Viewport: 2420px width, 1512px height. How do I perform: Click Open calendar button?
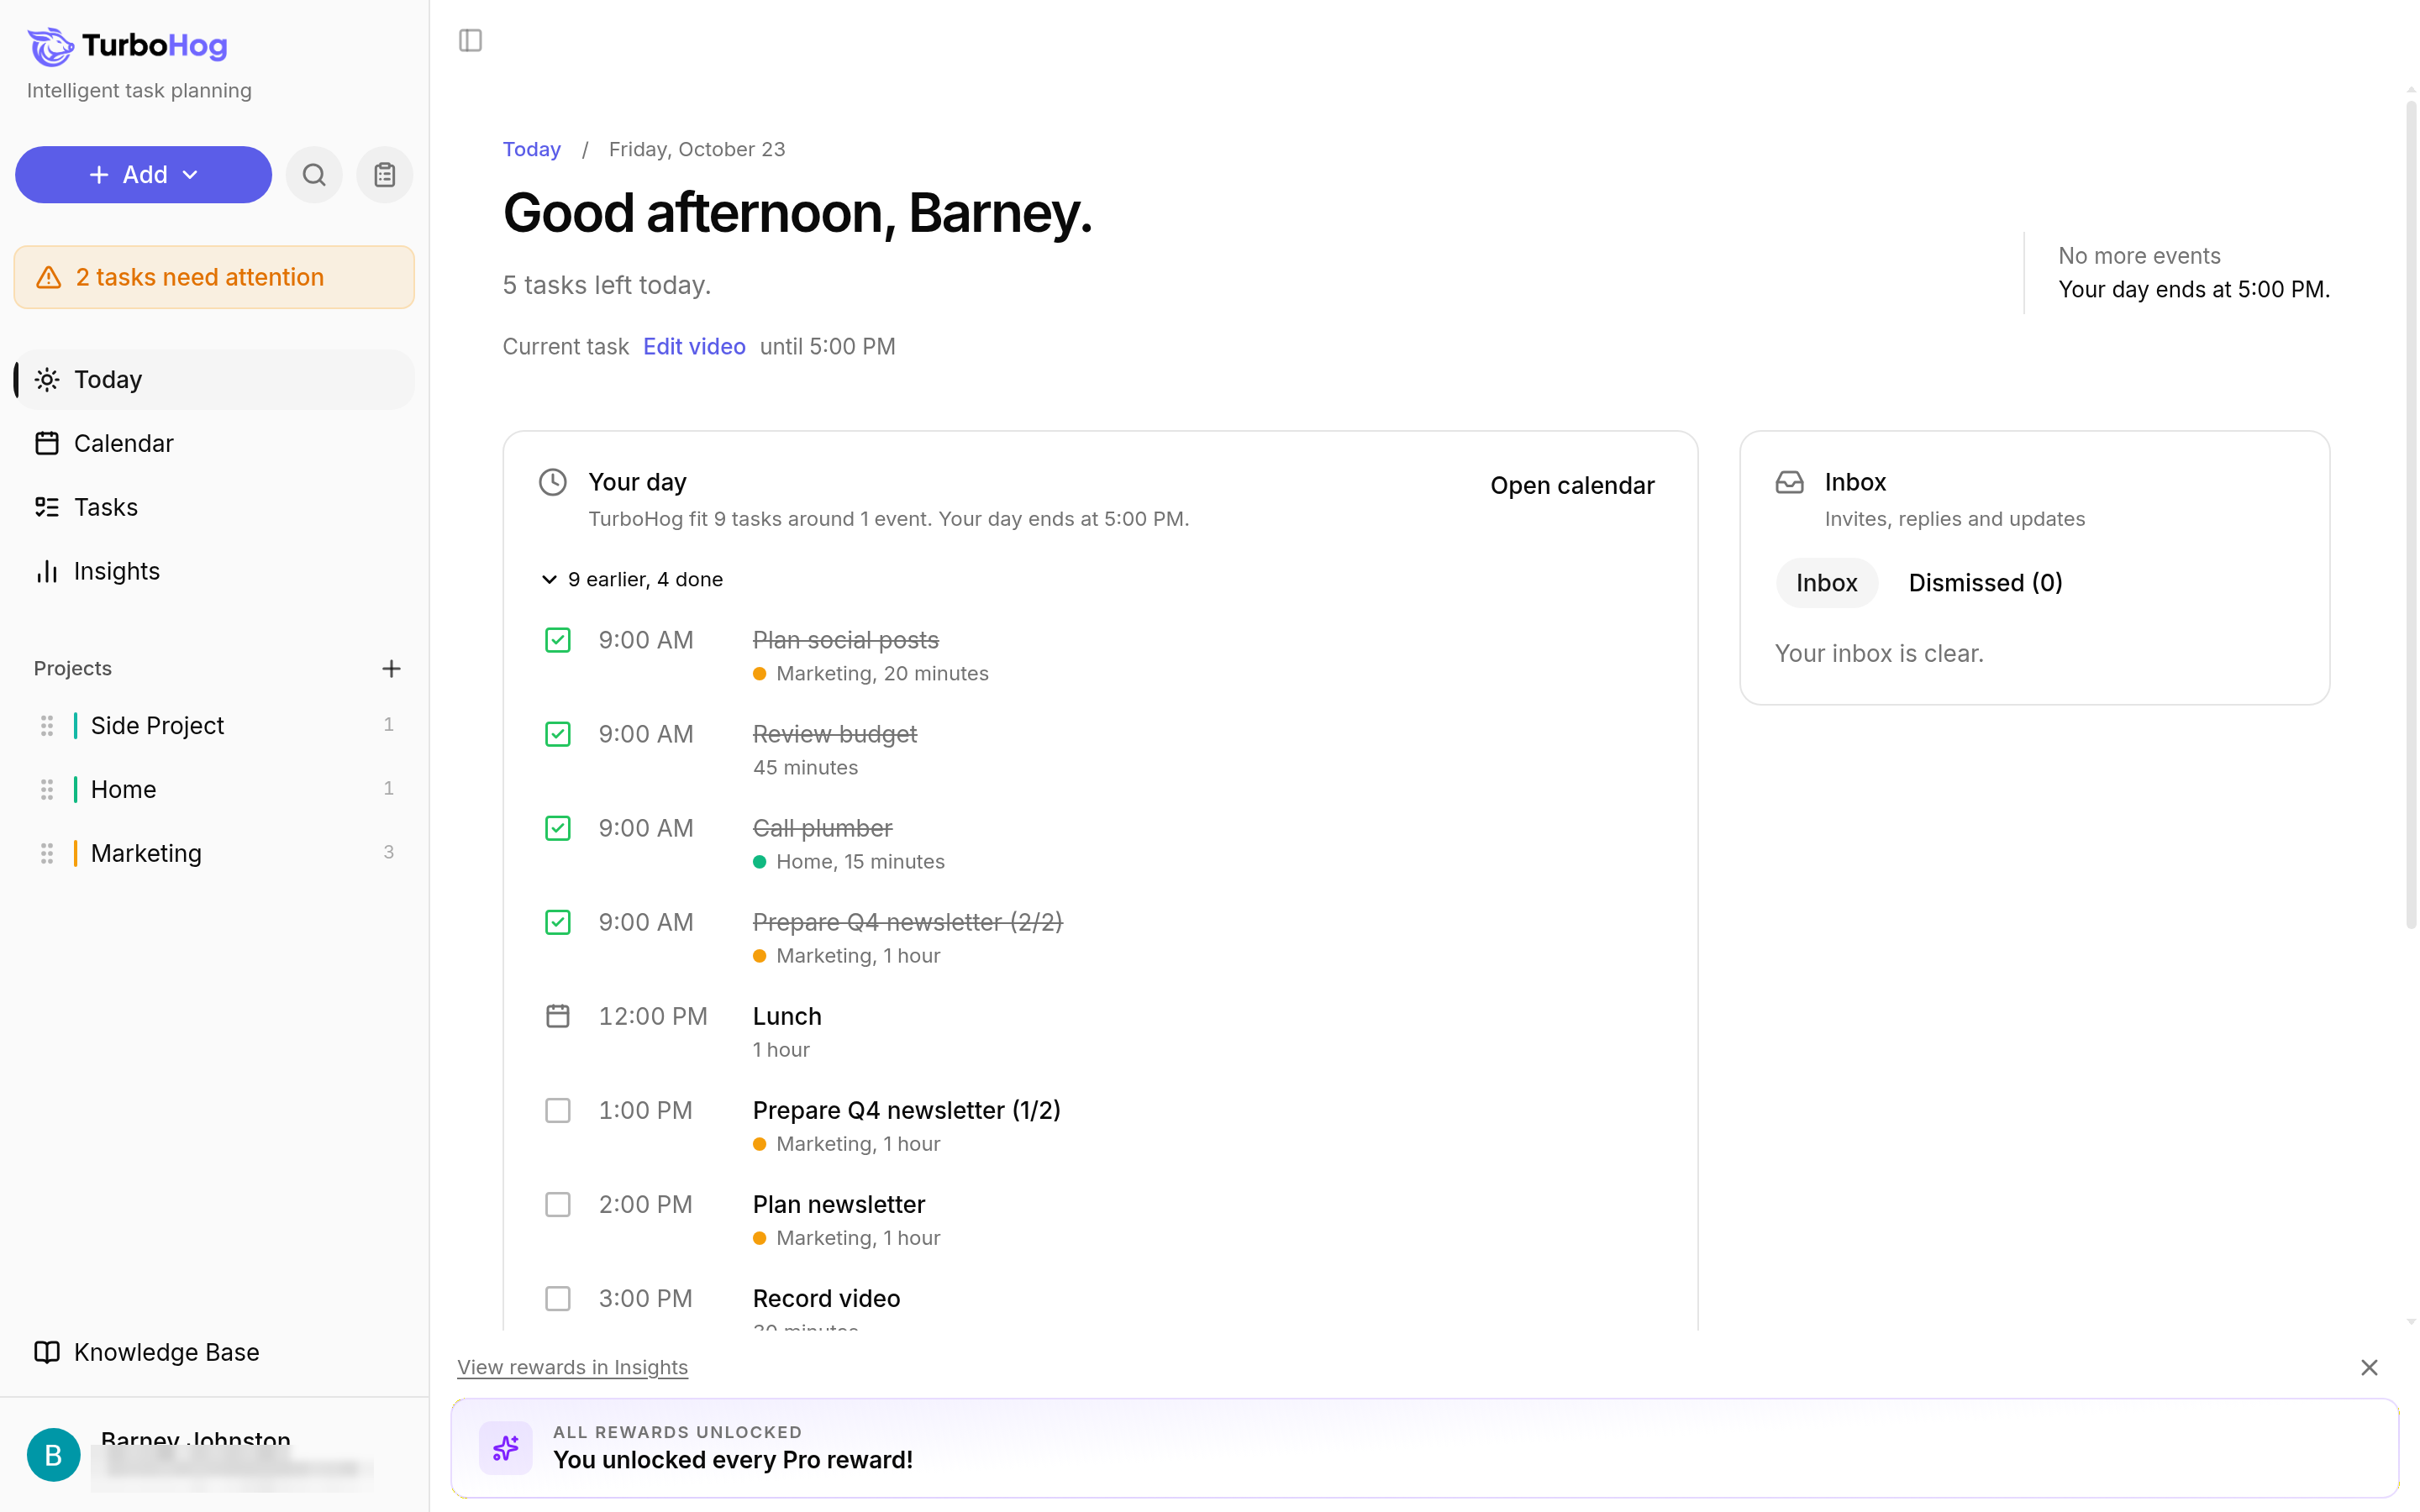click(1572, 485)
